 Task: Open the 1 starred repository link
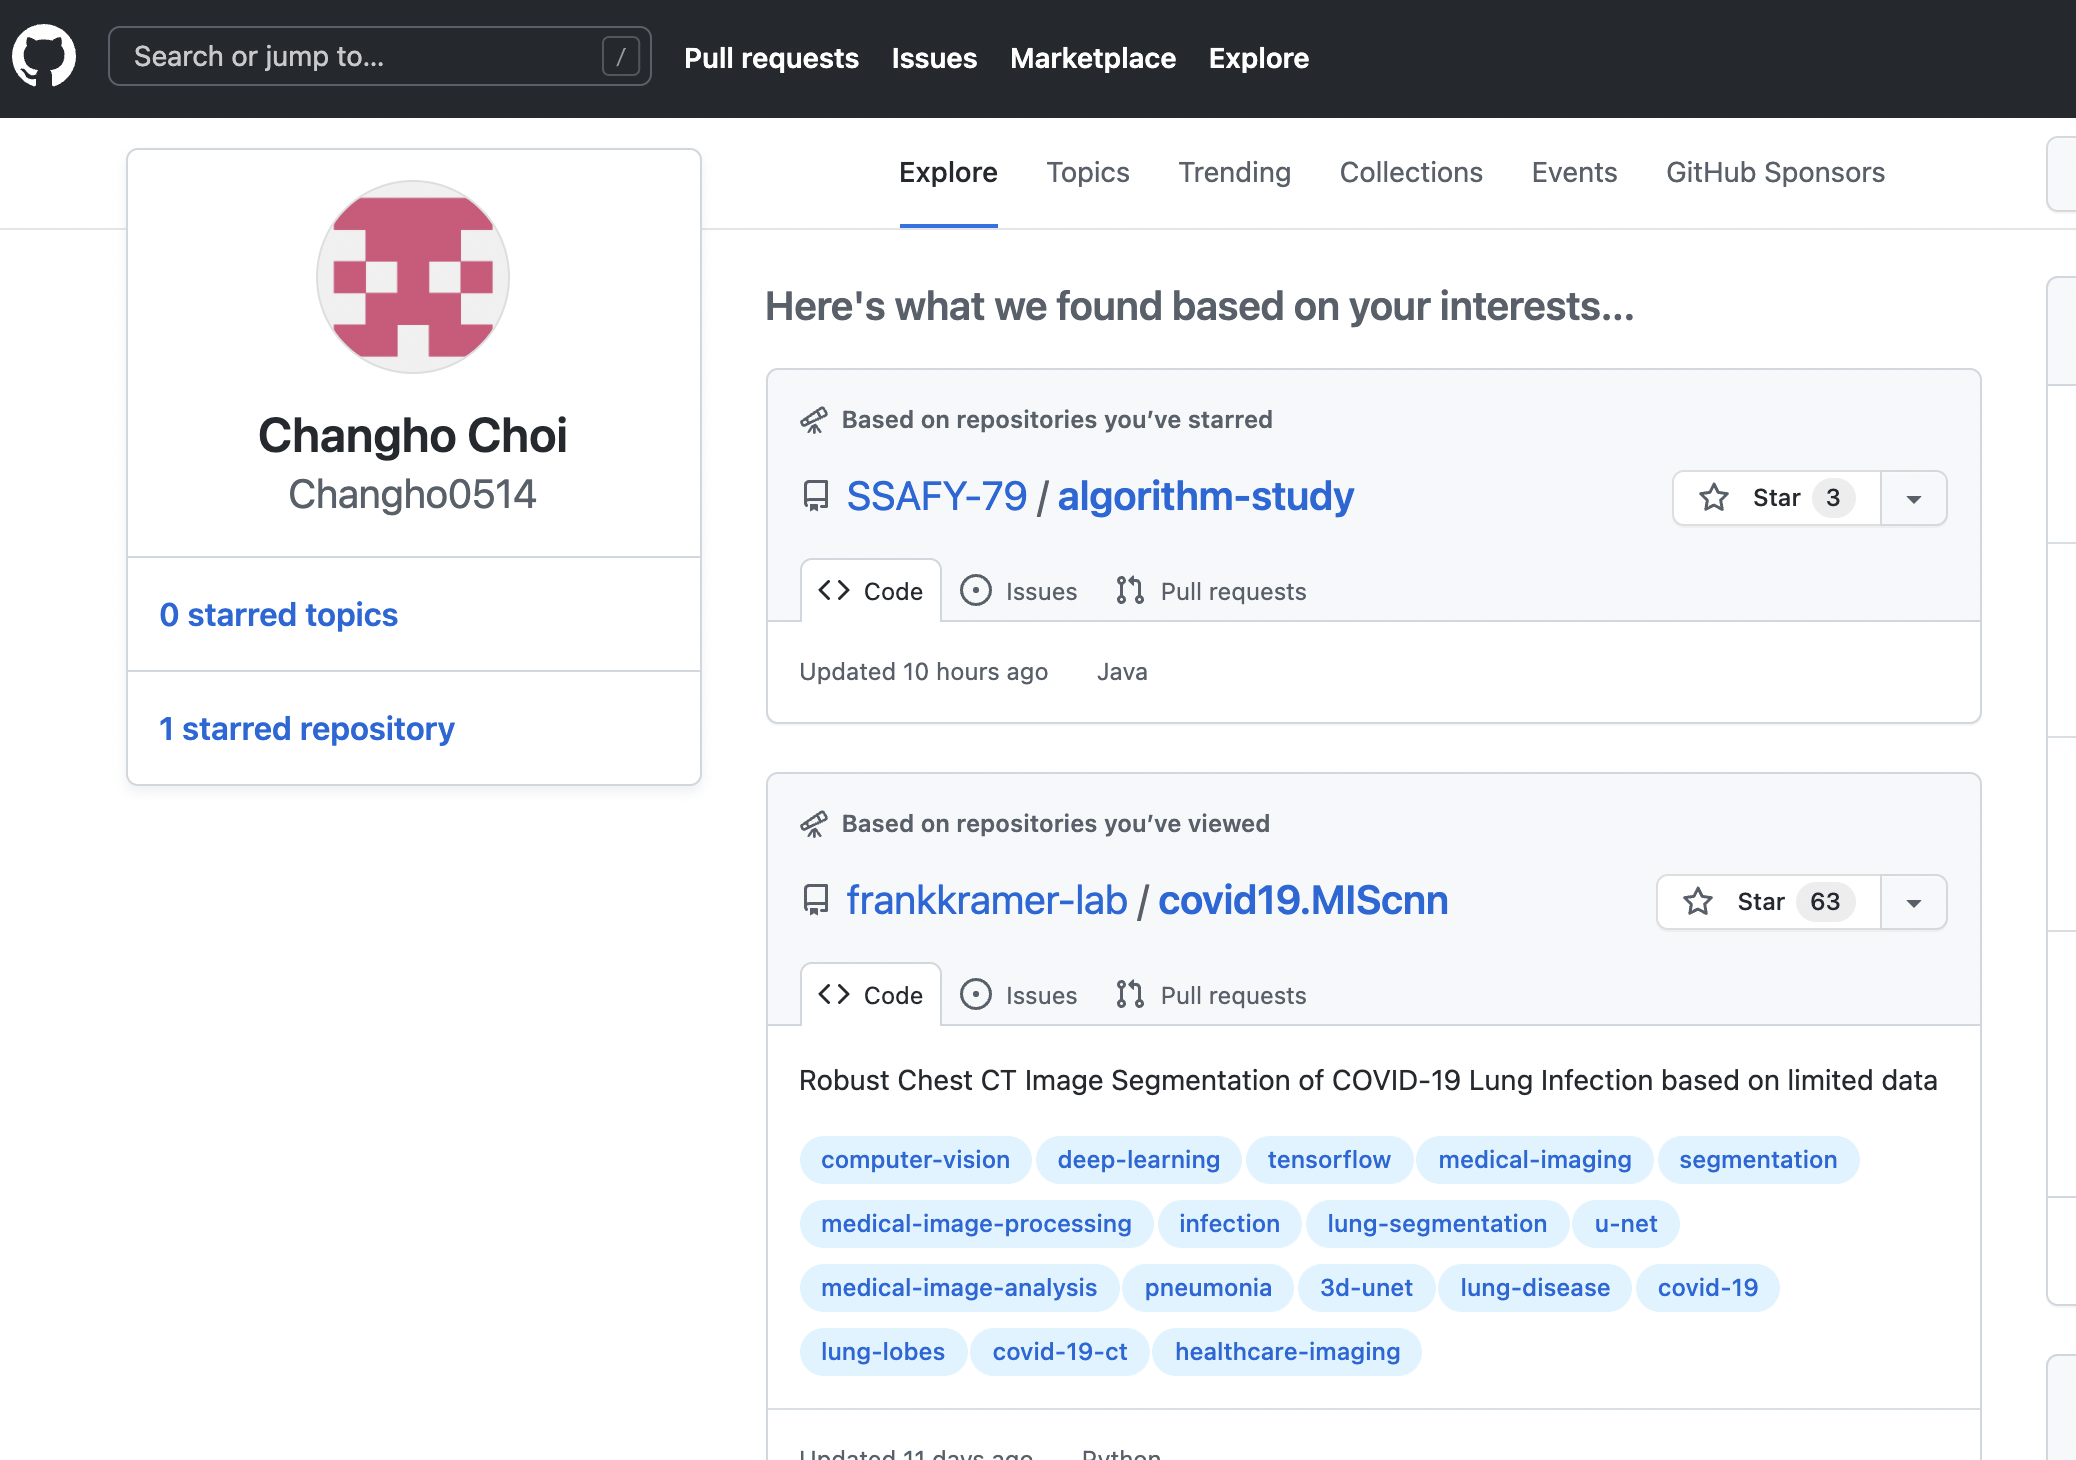(x=307, y=728)
